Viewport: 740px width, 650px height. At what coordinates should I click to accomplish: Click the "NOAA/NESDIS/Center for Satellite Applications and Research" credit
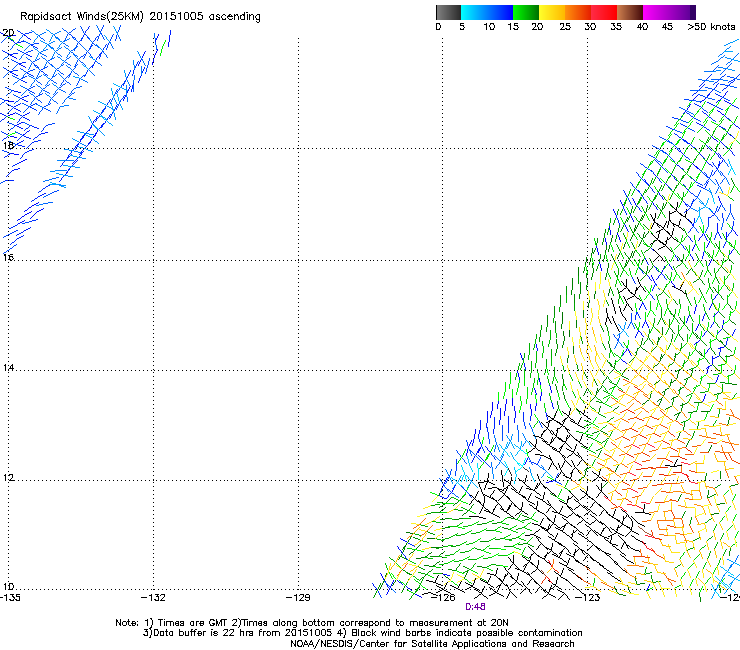[x=432, y=644]
